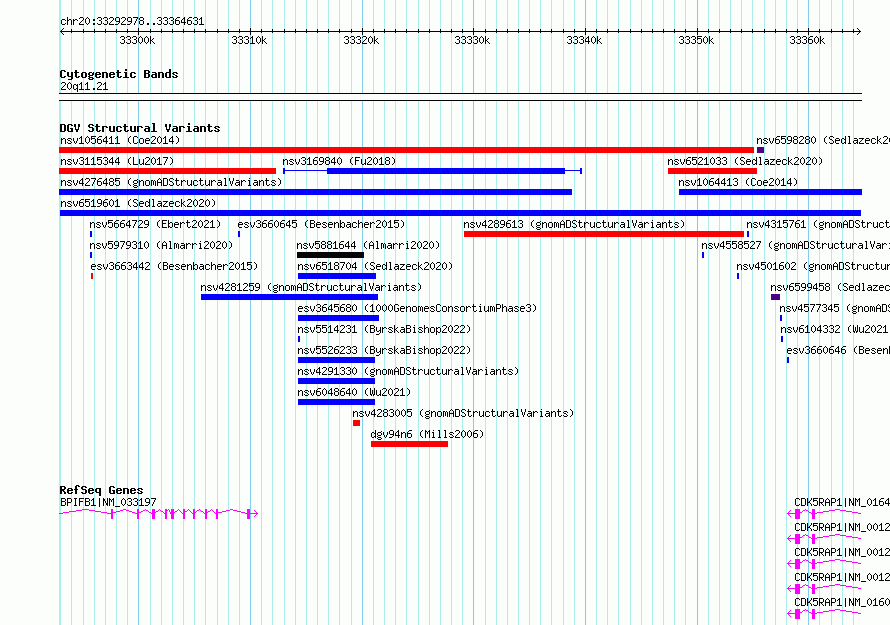Click the Cytogenetic Bands track title
The width and height of the screenshot is (890, 625).
[x=119, y=74]
